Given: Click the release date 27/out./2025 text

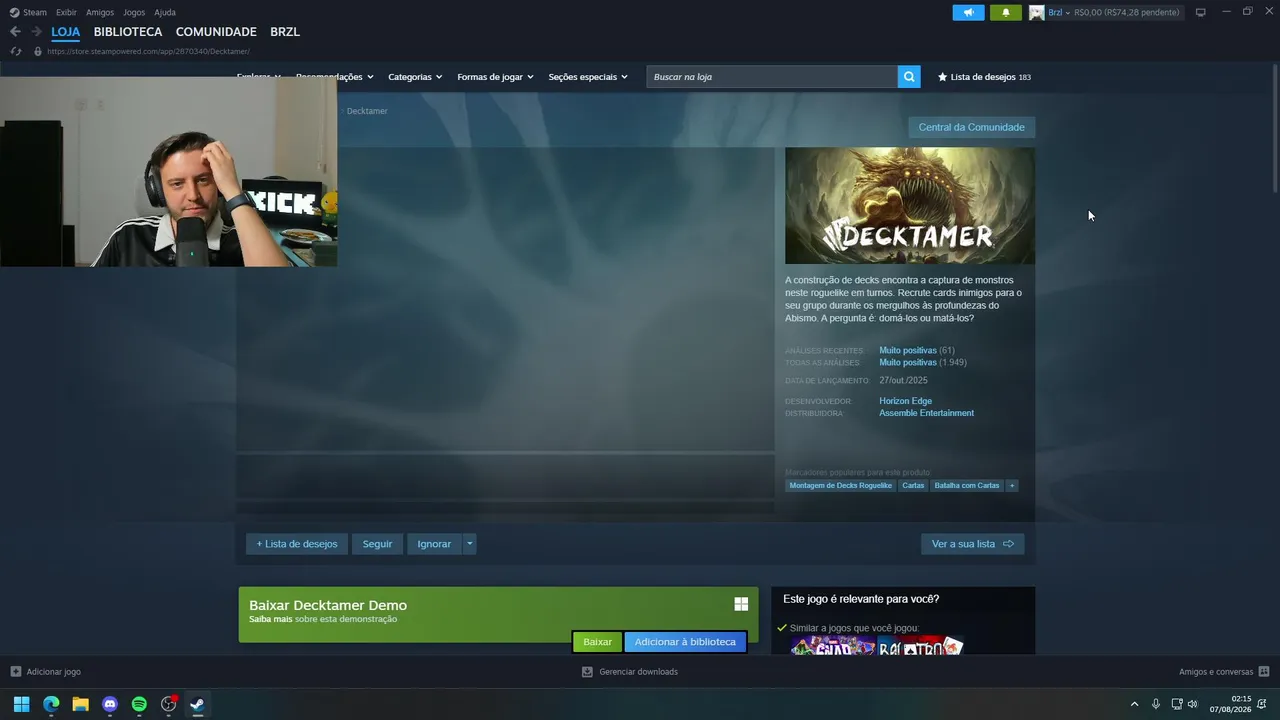Looking at the screenshot, I should tap(904, 381).
